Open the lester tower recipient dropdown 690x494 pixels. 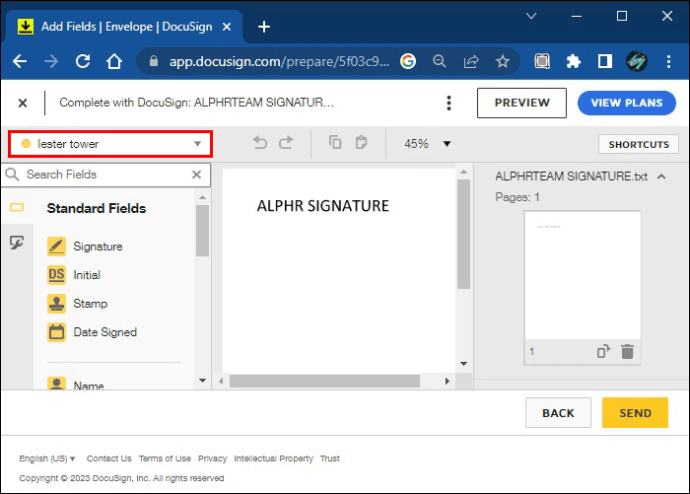click(x=110, y=144)
